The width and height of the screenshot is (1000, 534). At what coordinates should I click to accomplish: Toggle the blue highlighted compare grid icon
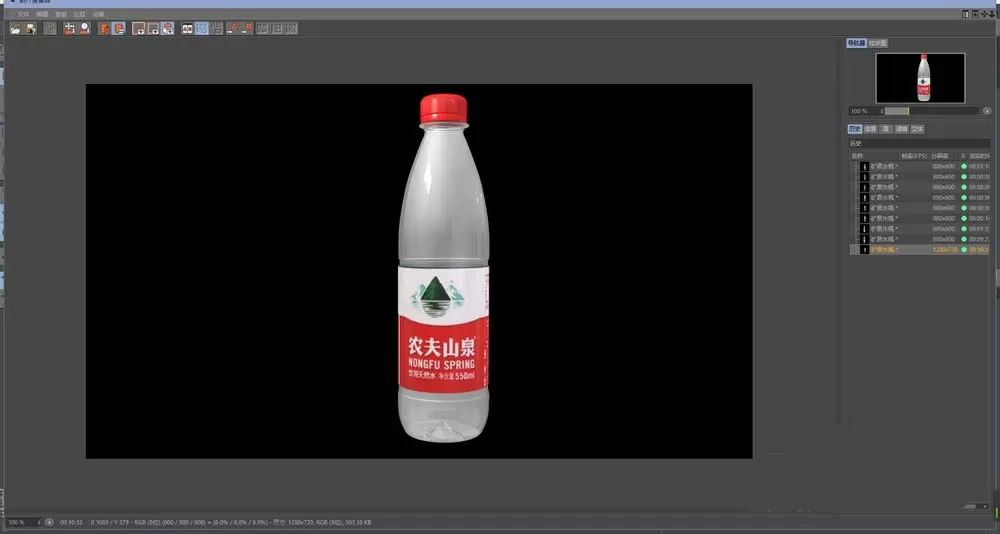(202, 28)
